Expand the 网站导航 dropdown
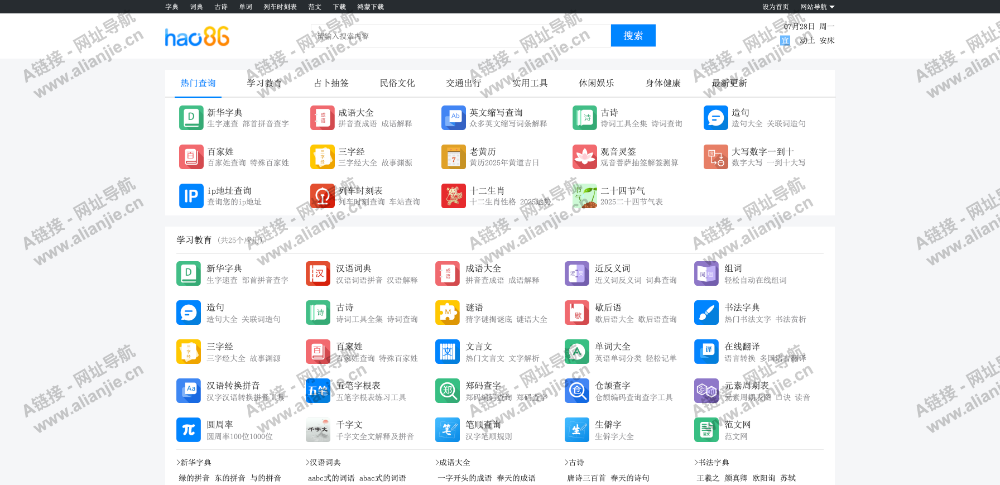1000x485 pixels. (817, 7)
